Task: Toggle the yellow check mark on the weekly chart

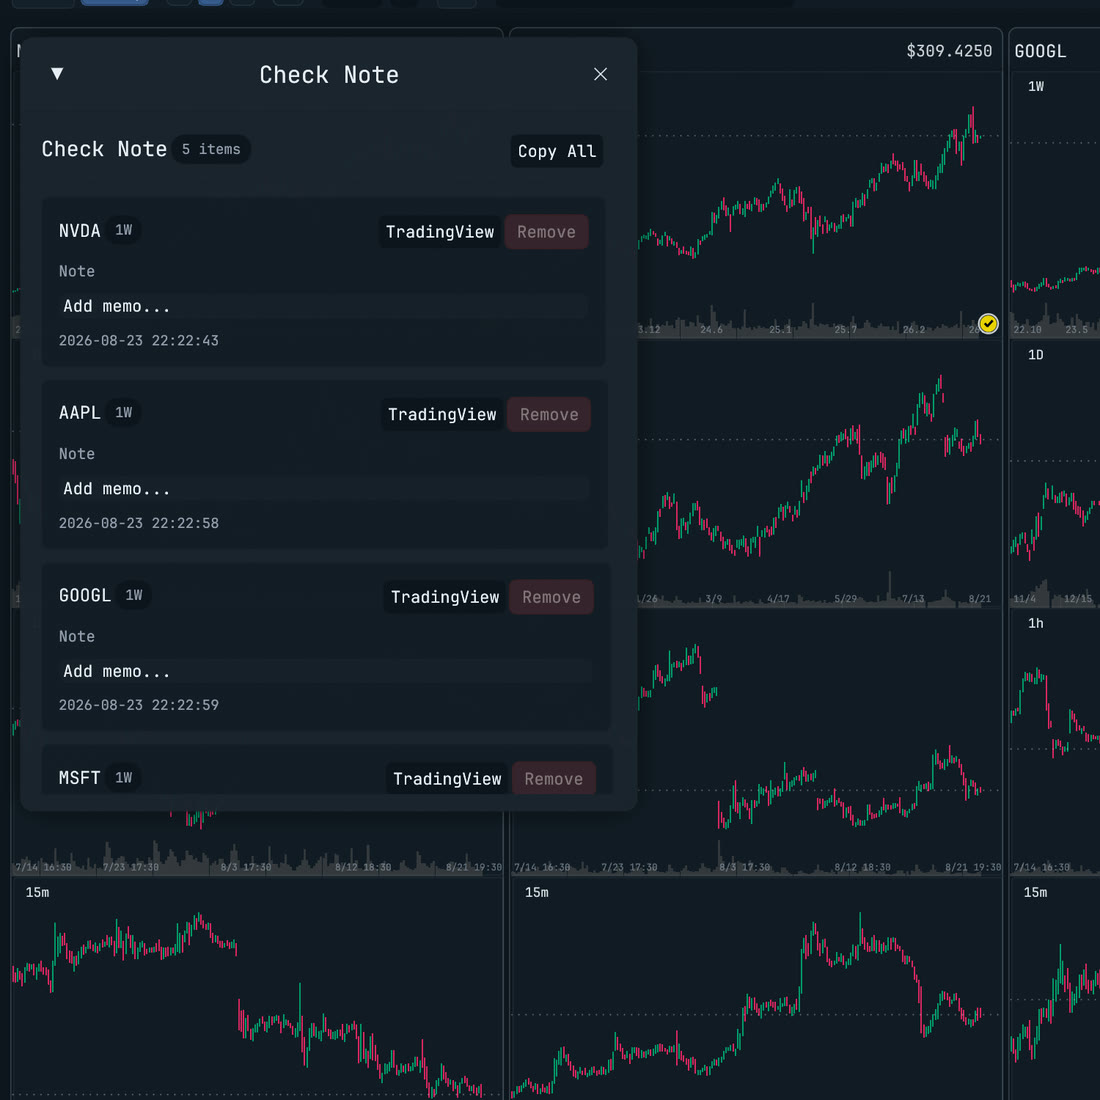Action: [x=988, y=323]
